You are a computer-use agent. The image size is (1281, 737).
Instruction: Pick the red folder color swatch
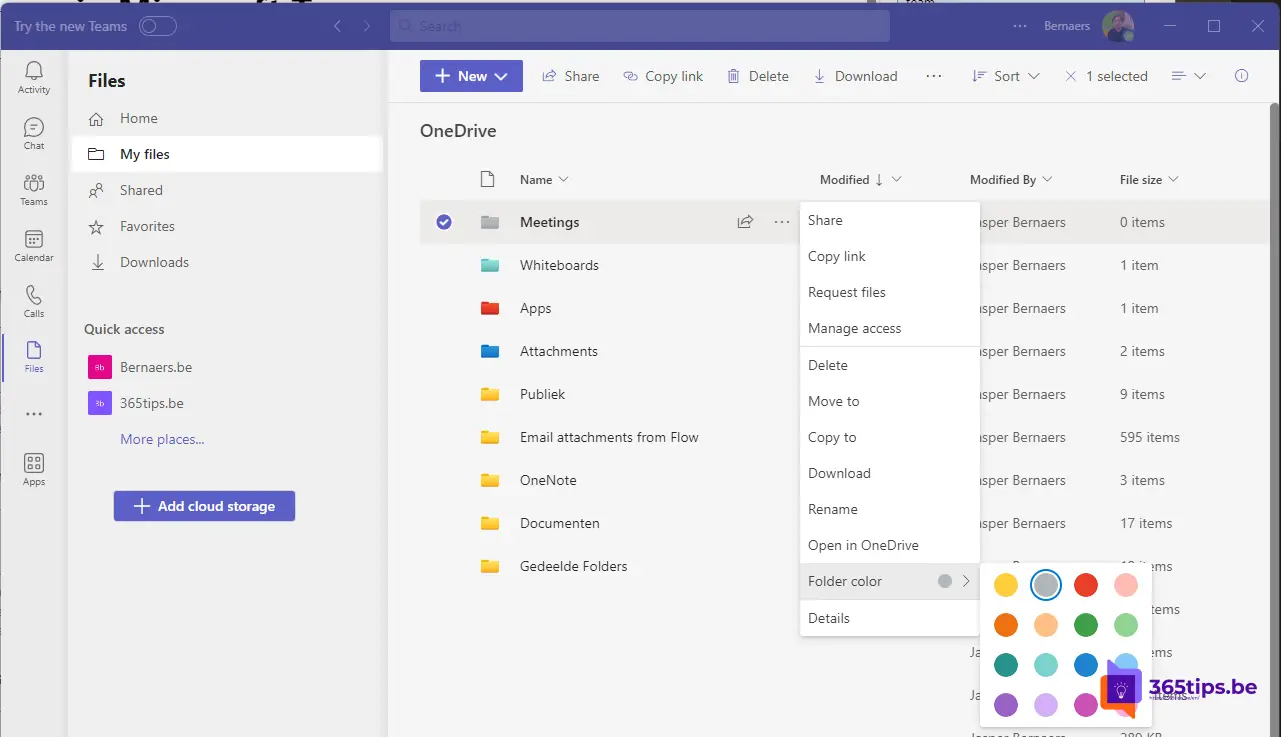pos(1086,585)
